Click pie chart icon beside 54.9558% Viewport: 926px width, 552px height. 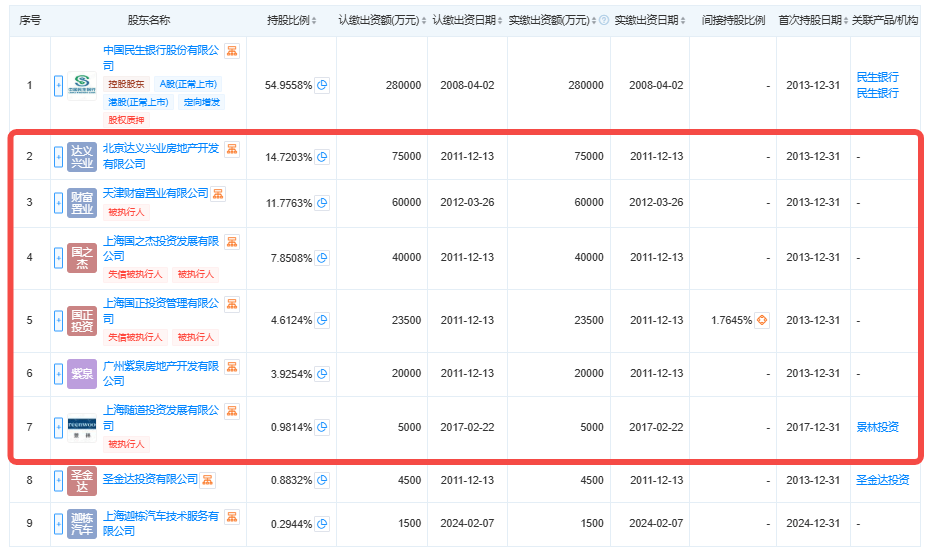[322, 86]
